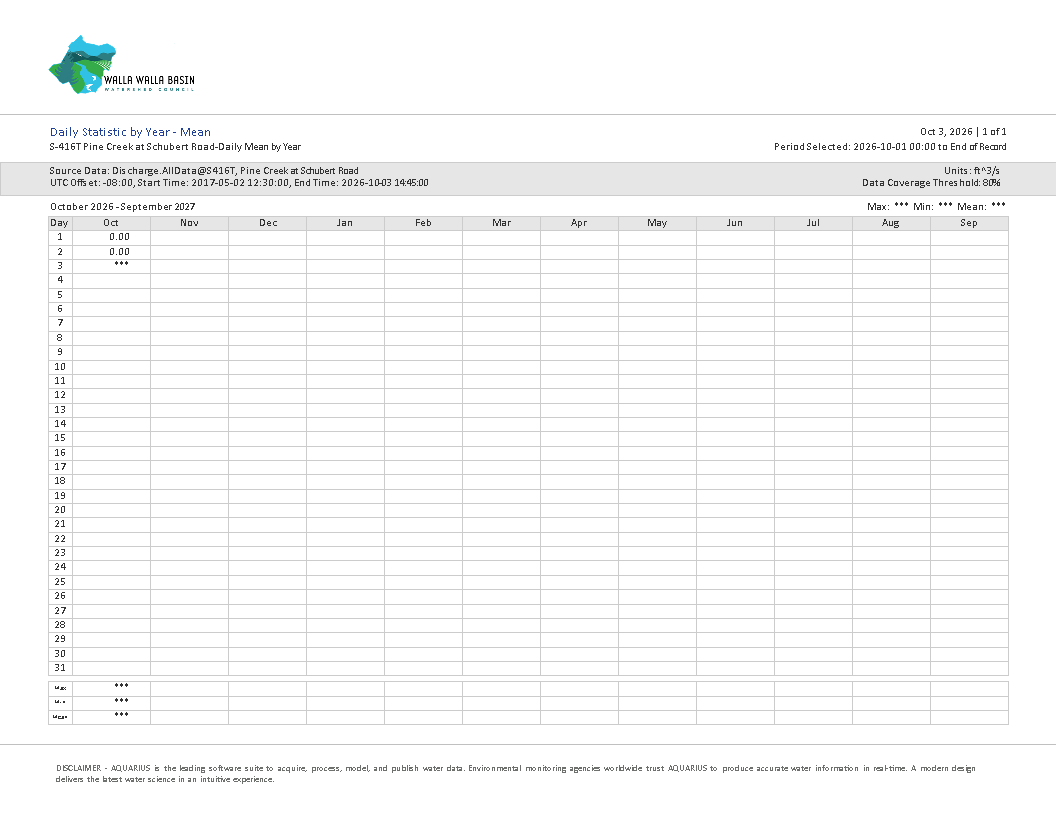
Task: Click day number 31 in Day column
Action: [x=60, y=668]
